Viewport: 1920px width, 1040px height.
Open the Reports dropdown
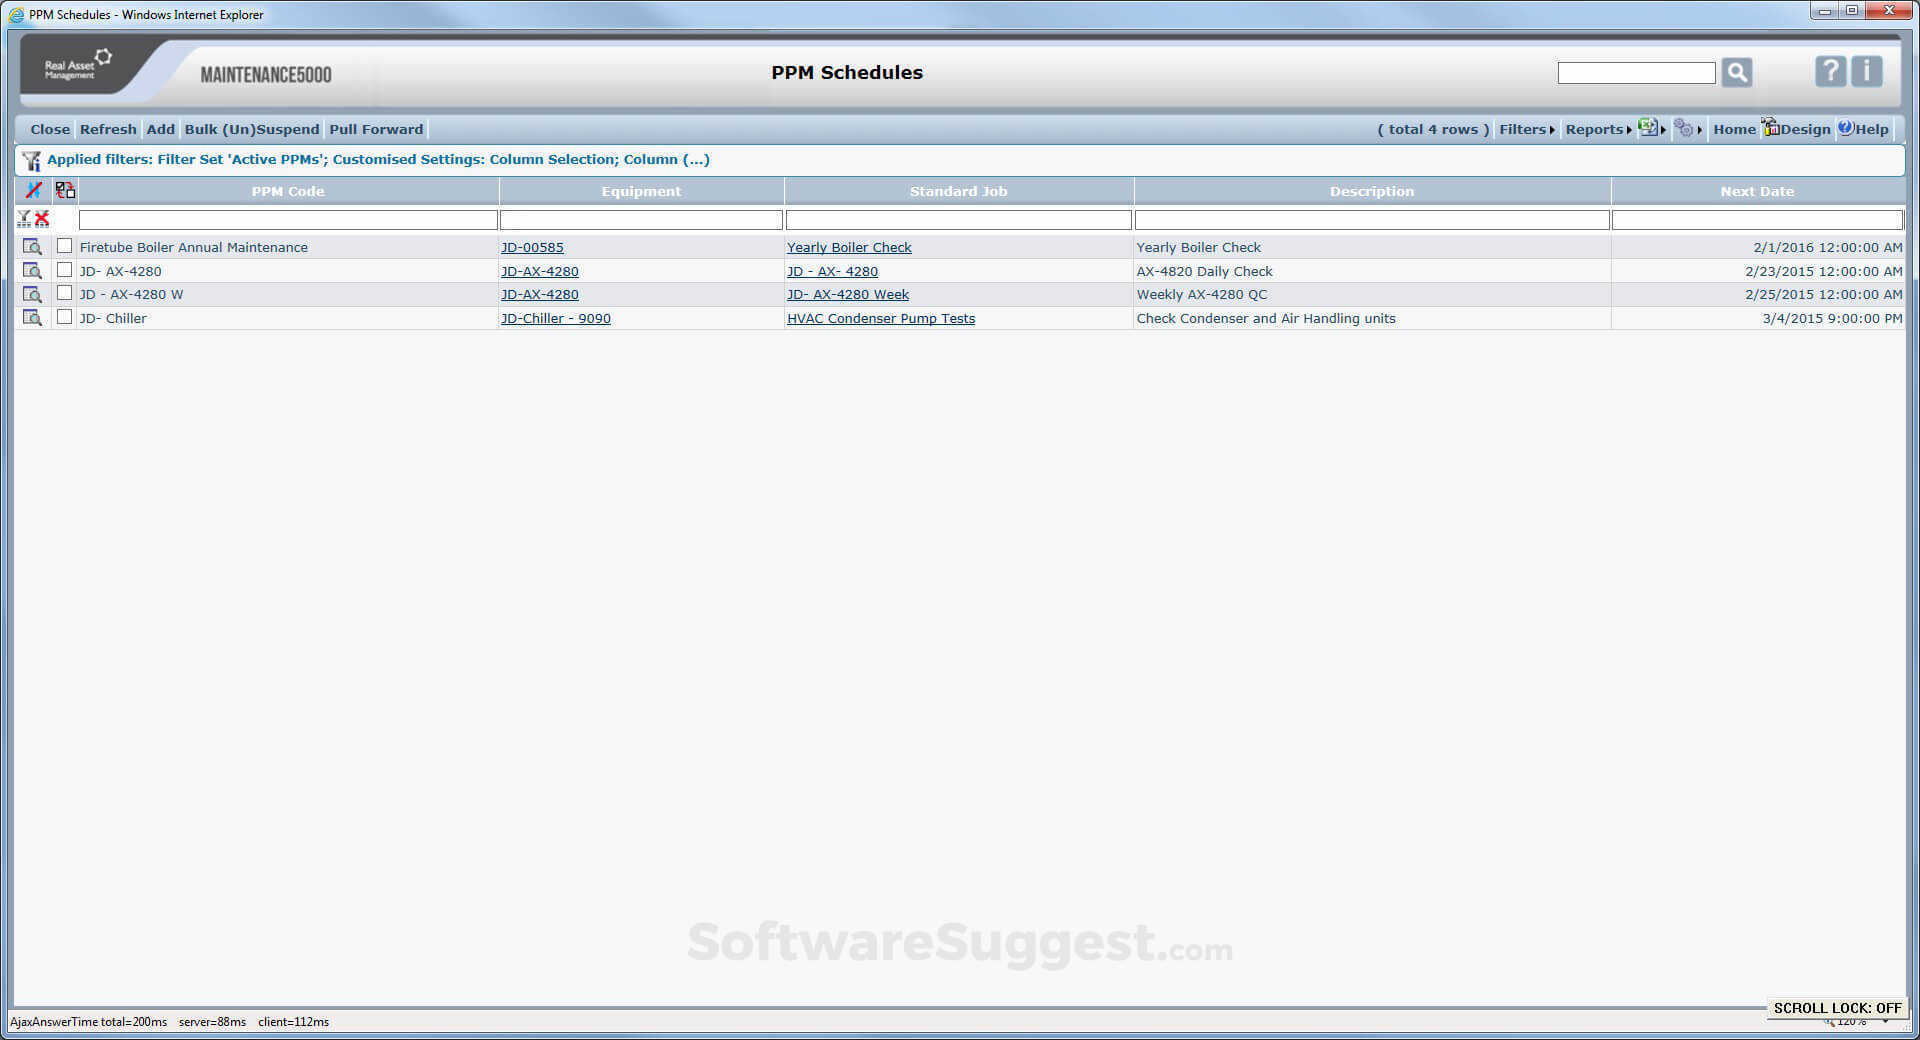[1594, 129]
